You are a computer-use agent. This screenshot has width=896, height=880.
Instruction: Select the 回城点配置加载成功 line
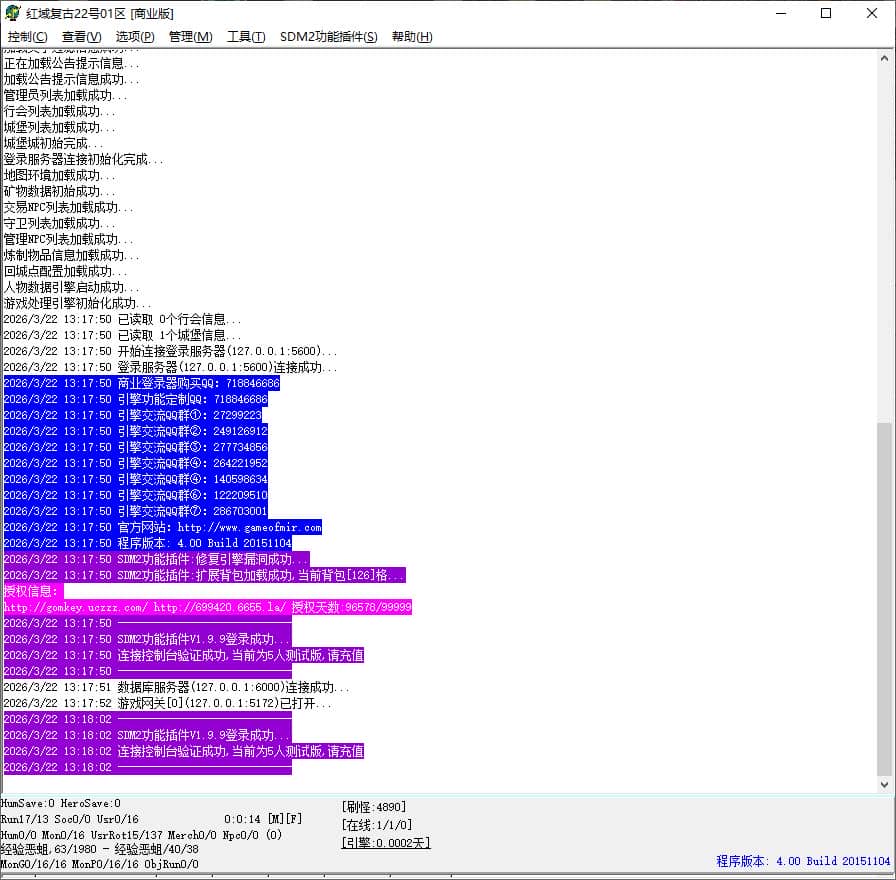pyautogui.click(x=65, y=271)
